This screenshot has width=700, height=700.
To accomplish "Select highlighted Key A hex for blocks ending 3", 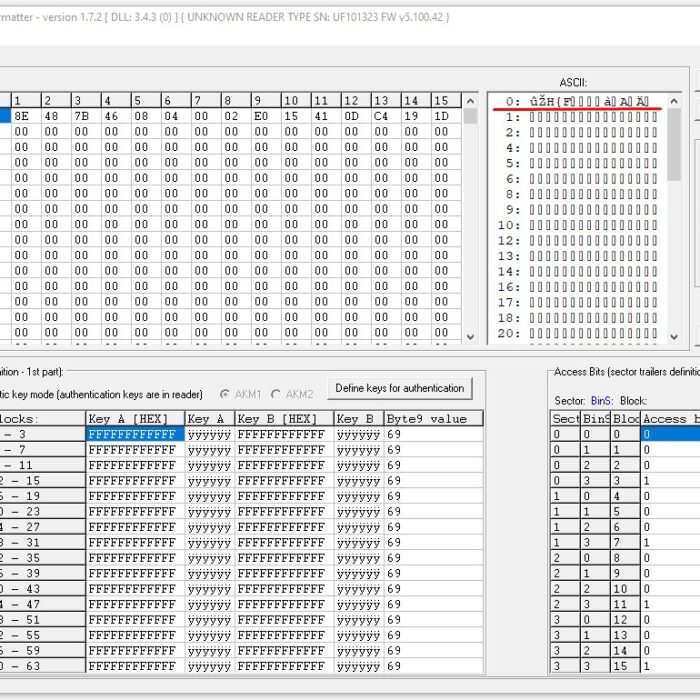I will click(x=135, y=434).
